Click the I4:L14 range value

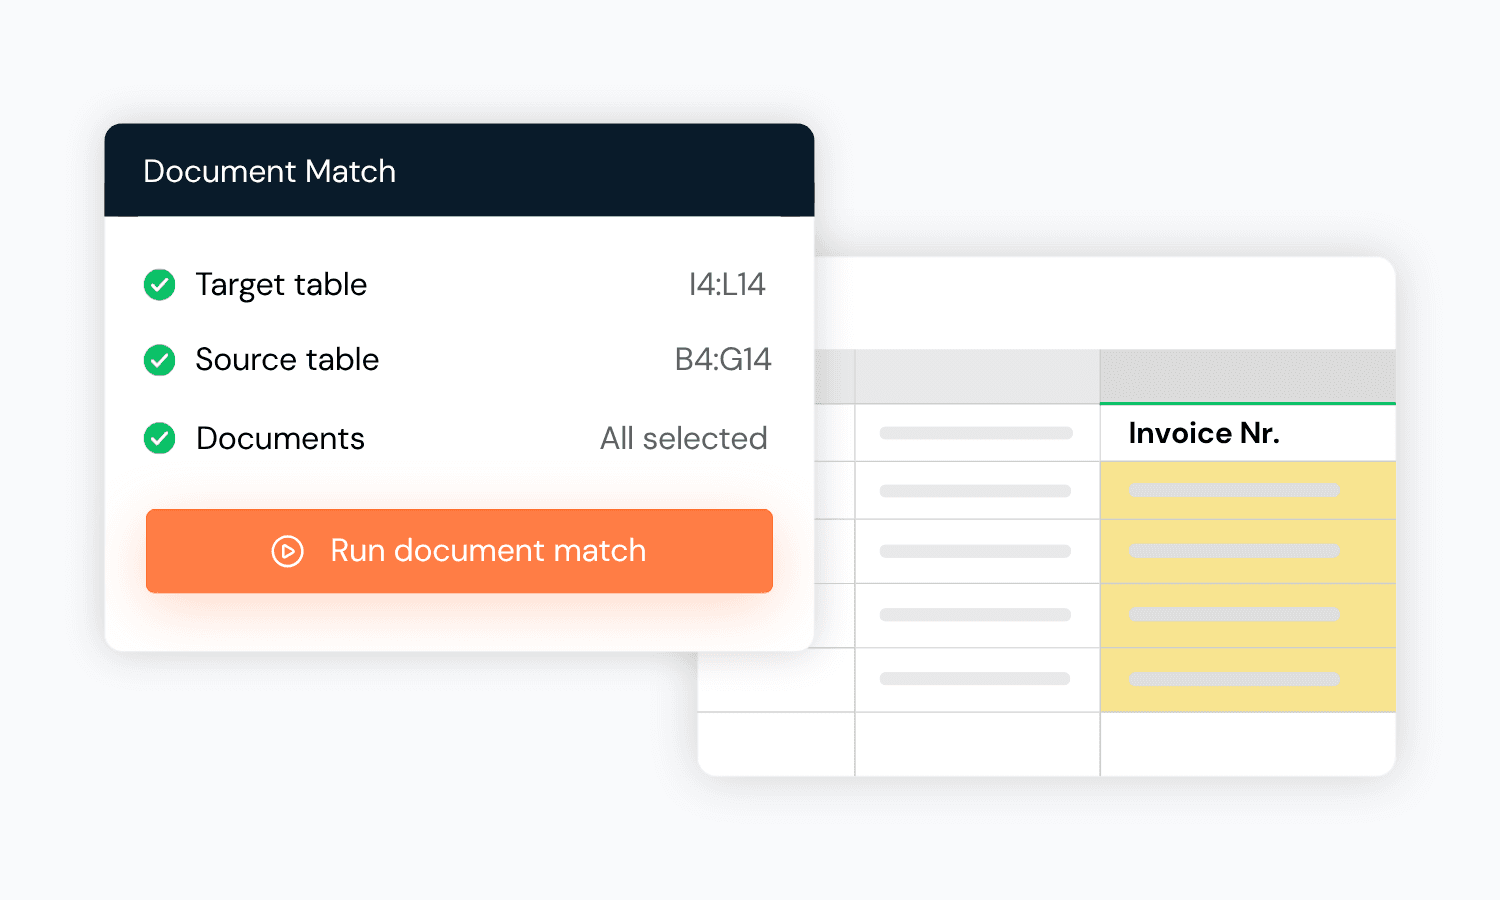coord(727,285)
